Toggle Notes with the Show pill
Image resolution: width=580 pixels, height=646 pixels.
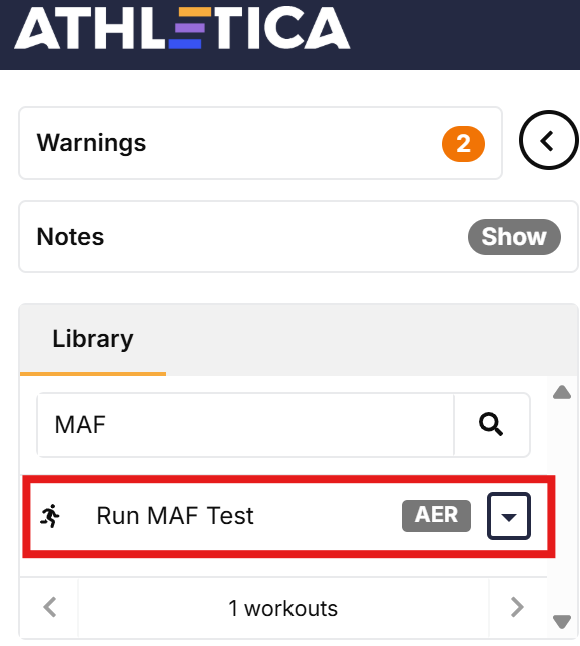(514, 236)
